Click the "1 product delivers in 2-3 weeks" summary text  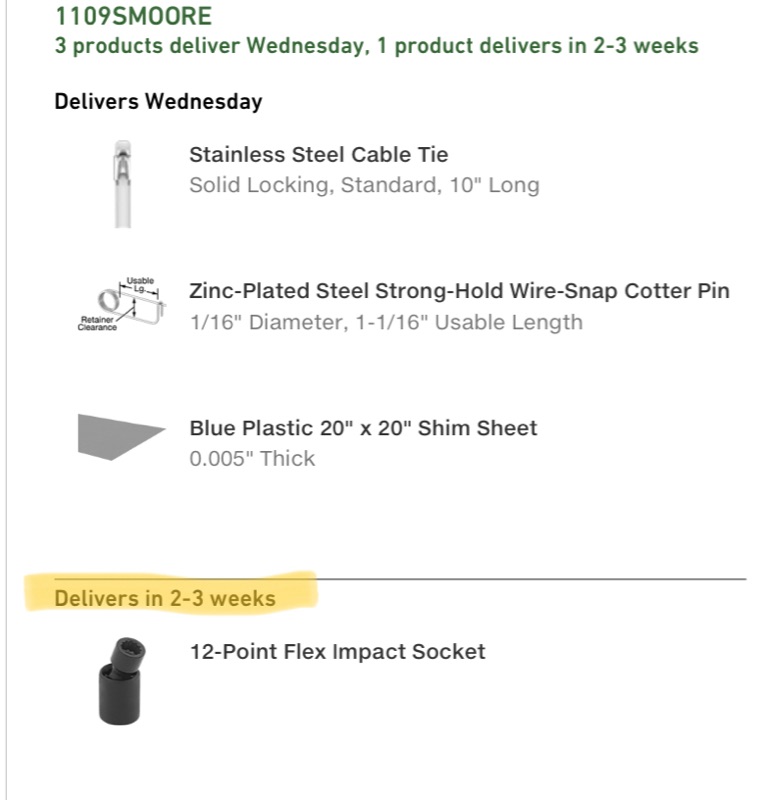click(538, 46)
